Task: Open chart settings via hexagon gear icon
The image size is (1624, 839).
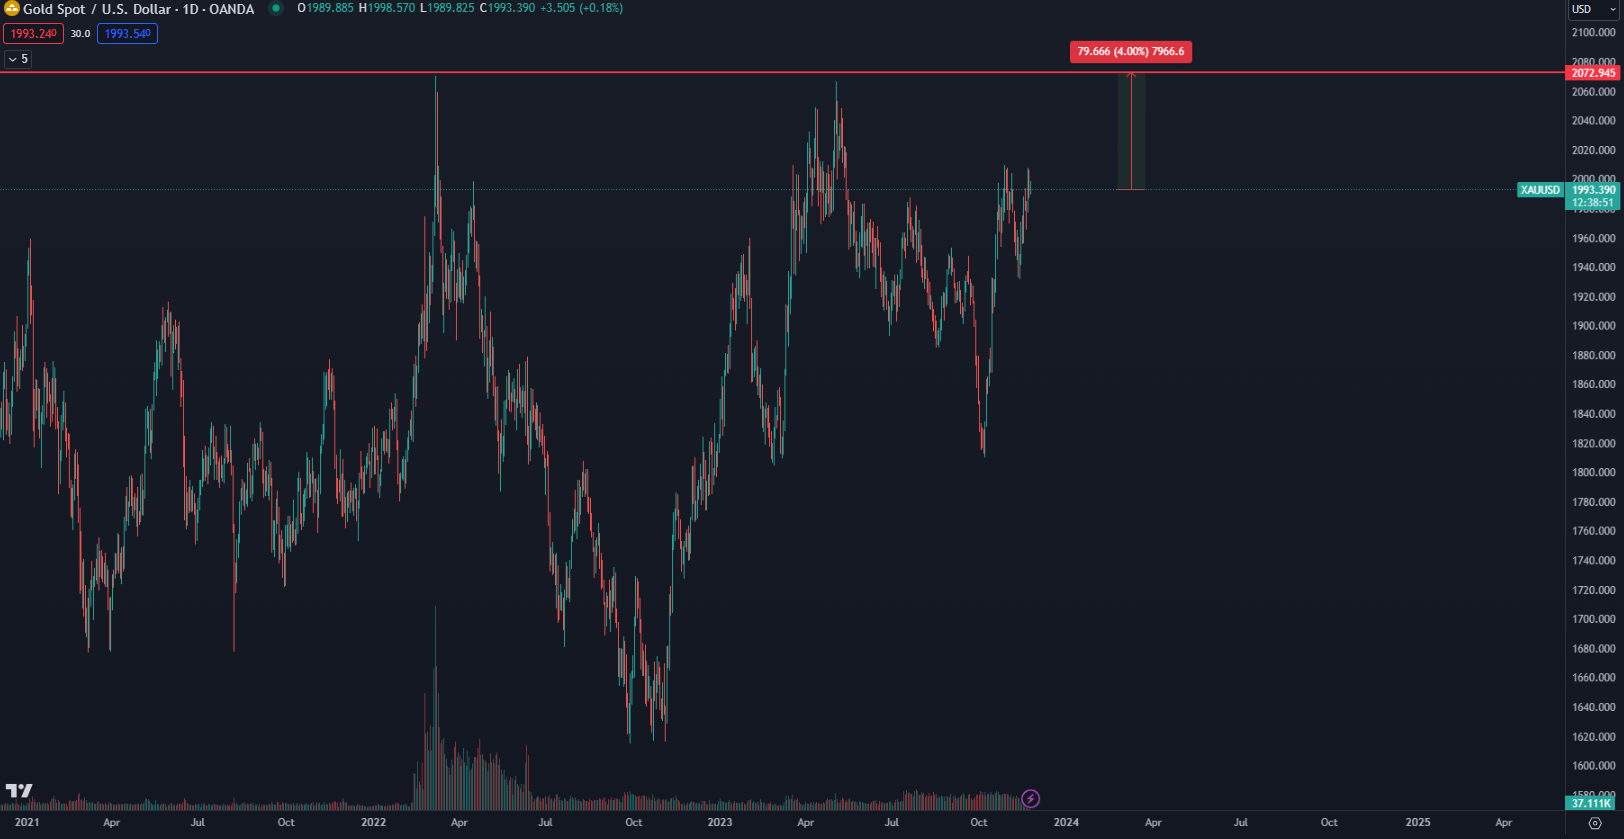Action: coord(1595,823)
